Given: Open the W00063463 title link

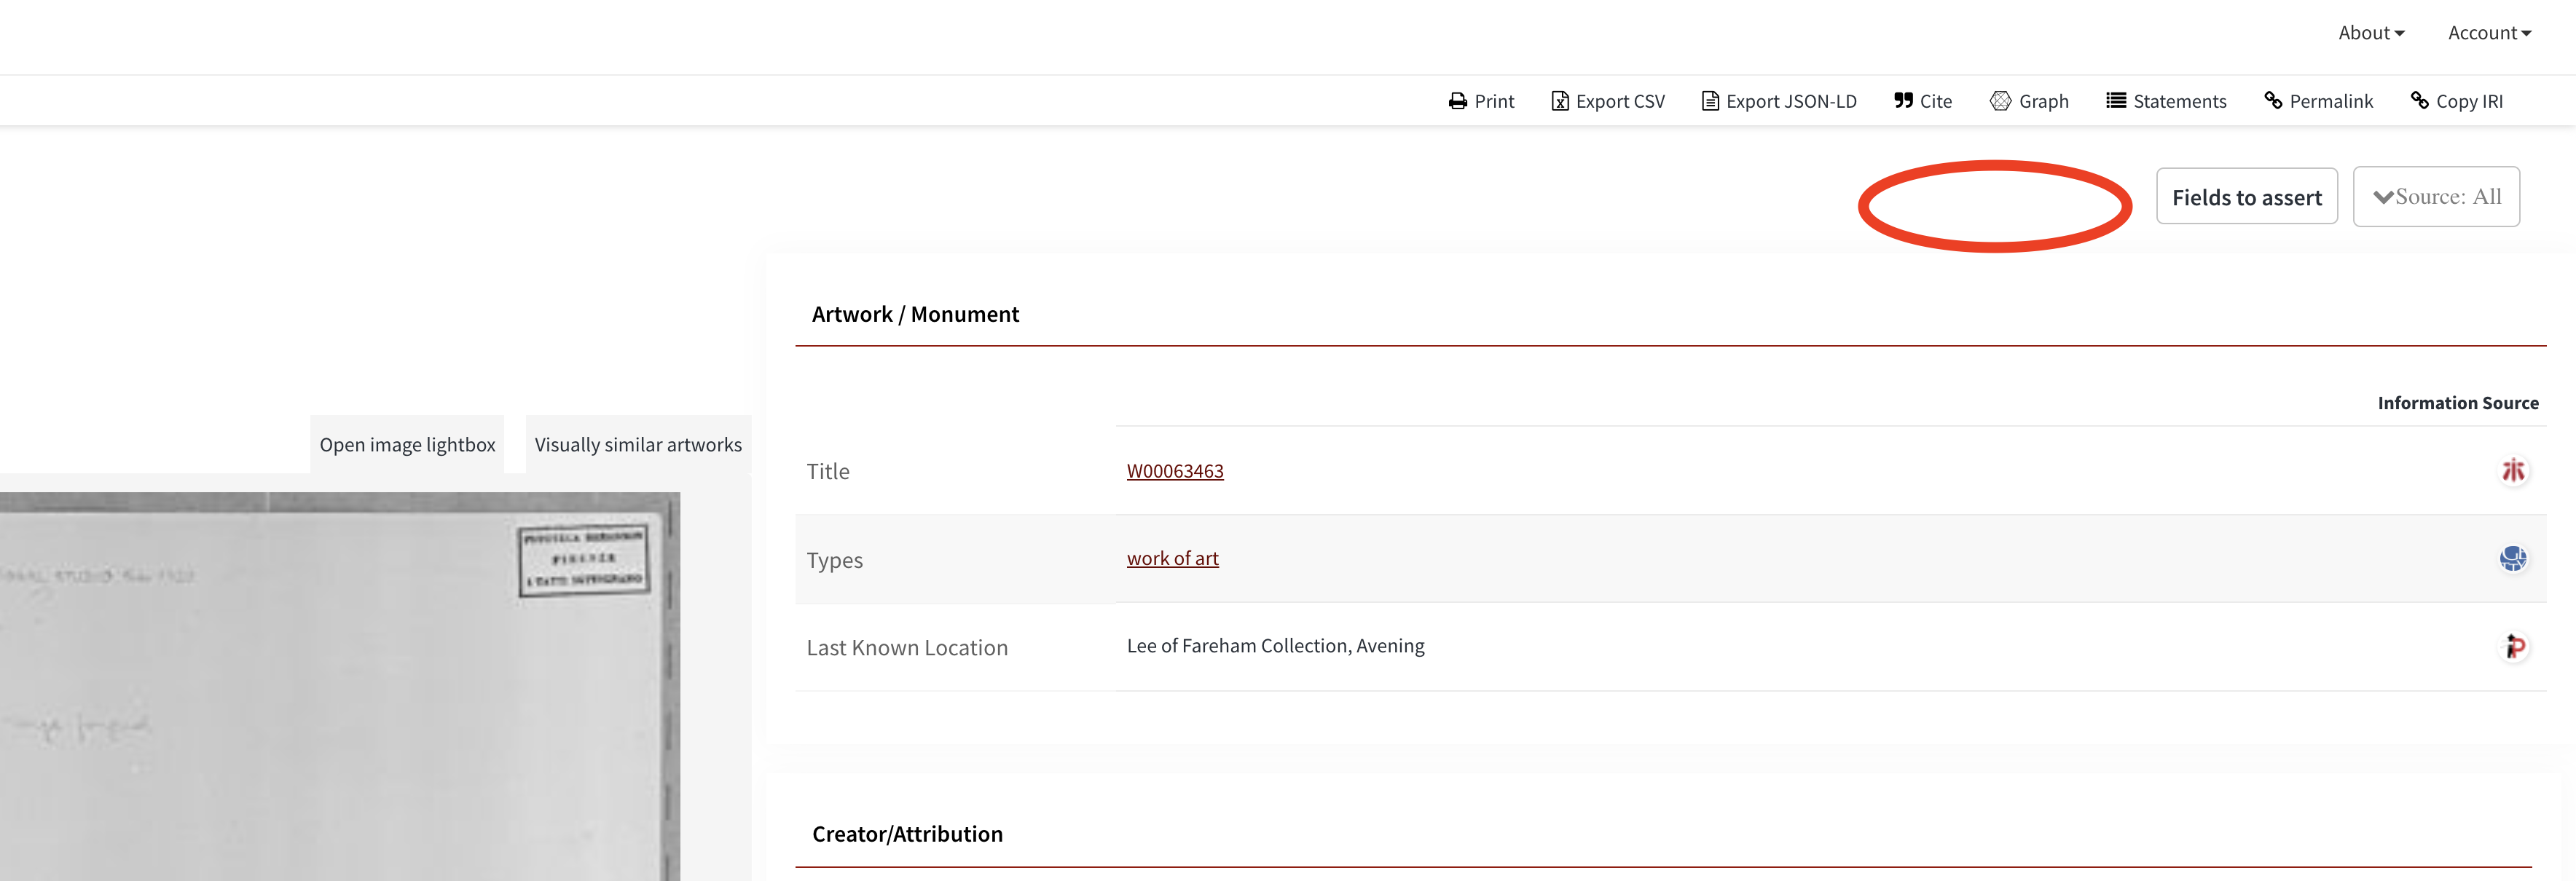Looking at the screenshot, I should click(1174, 471).
